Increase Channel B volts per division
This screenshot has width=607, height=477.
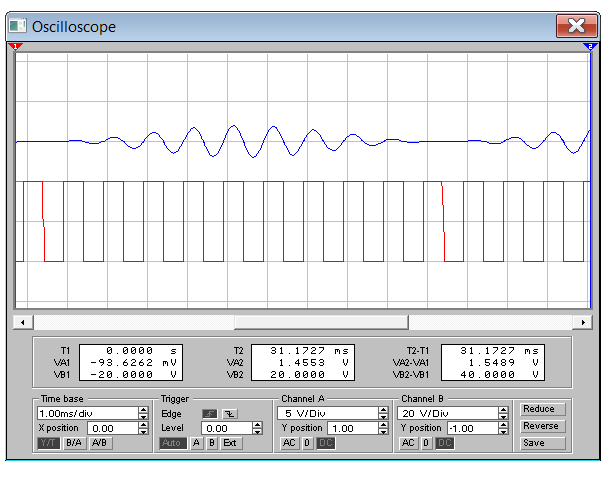pyautogui.click(x=503, y=410)
